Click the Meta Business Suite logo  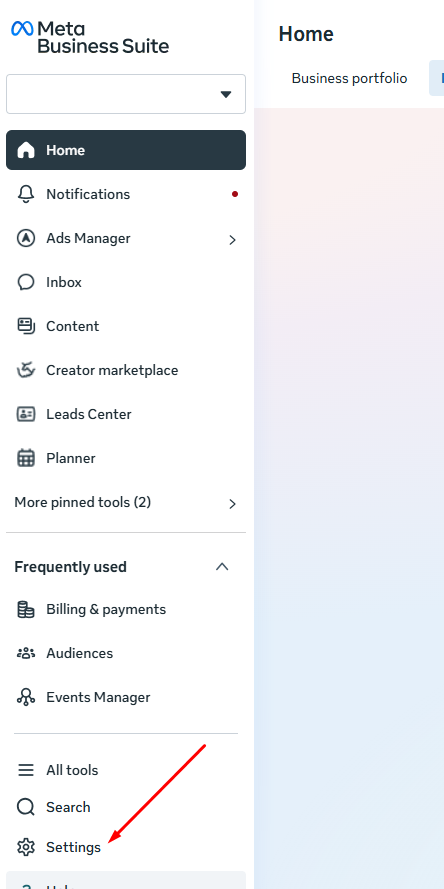click(x=90, y=37)
